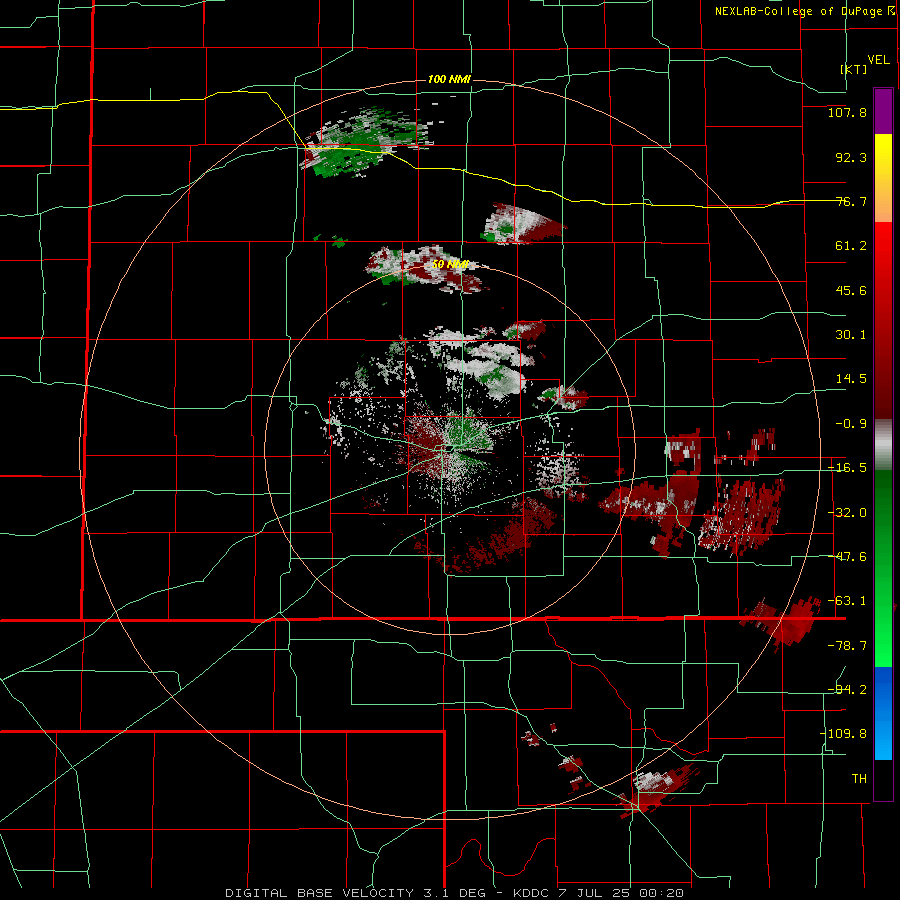This screenshot has height=900, width=900.
Task: Select the -16.5 scale value
Action: (847, 468)
